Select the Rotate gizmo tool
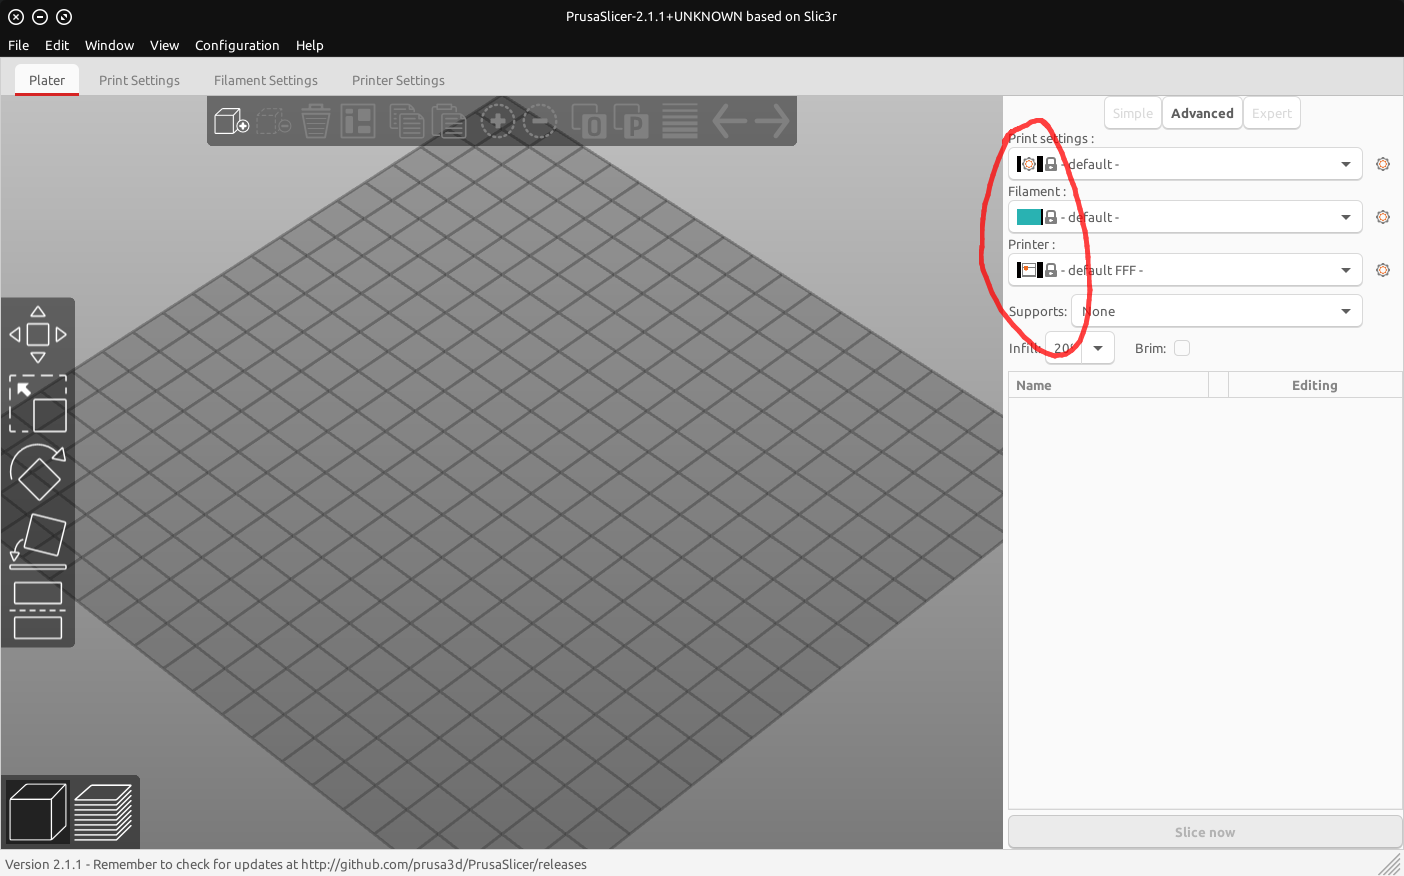The width and height of the screenshot is (1404, 876). pos(38,472)
